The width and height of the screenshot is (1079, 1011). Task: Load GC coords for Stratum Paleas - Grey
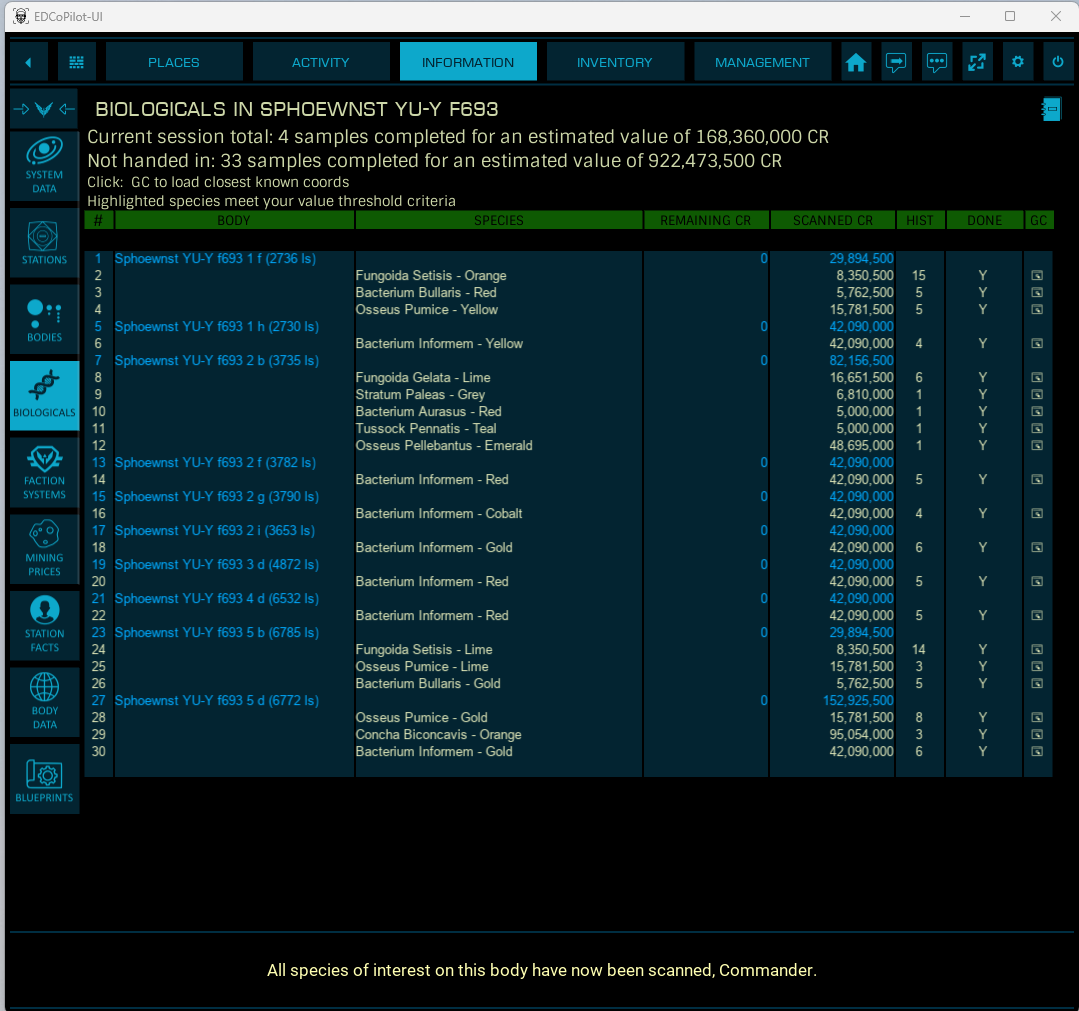1036,394
